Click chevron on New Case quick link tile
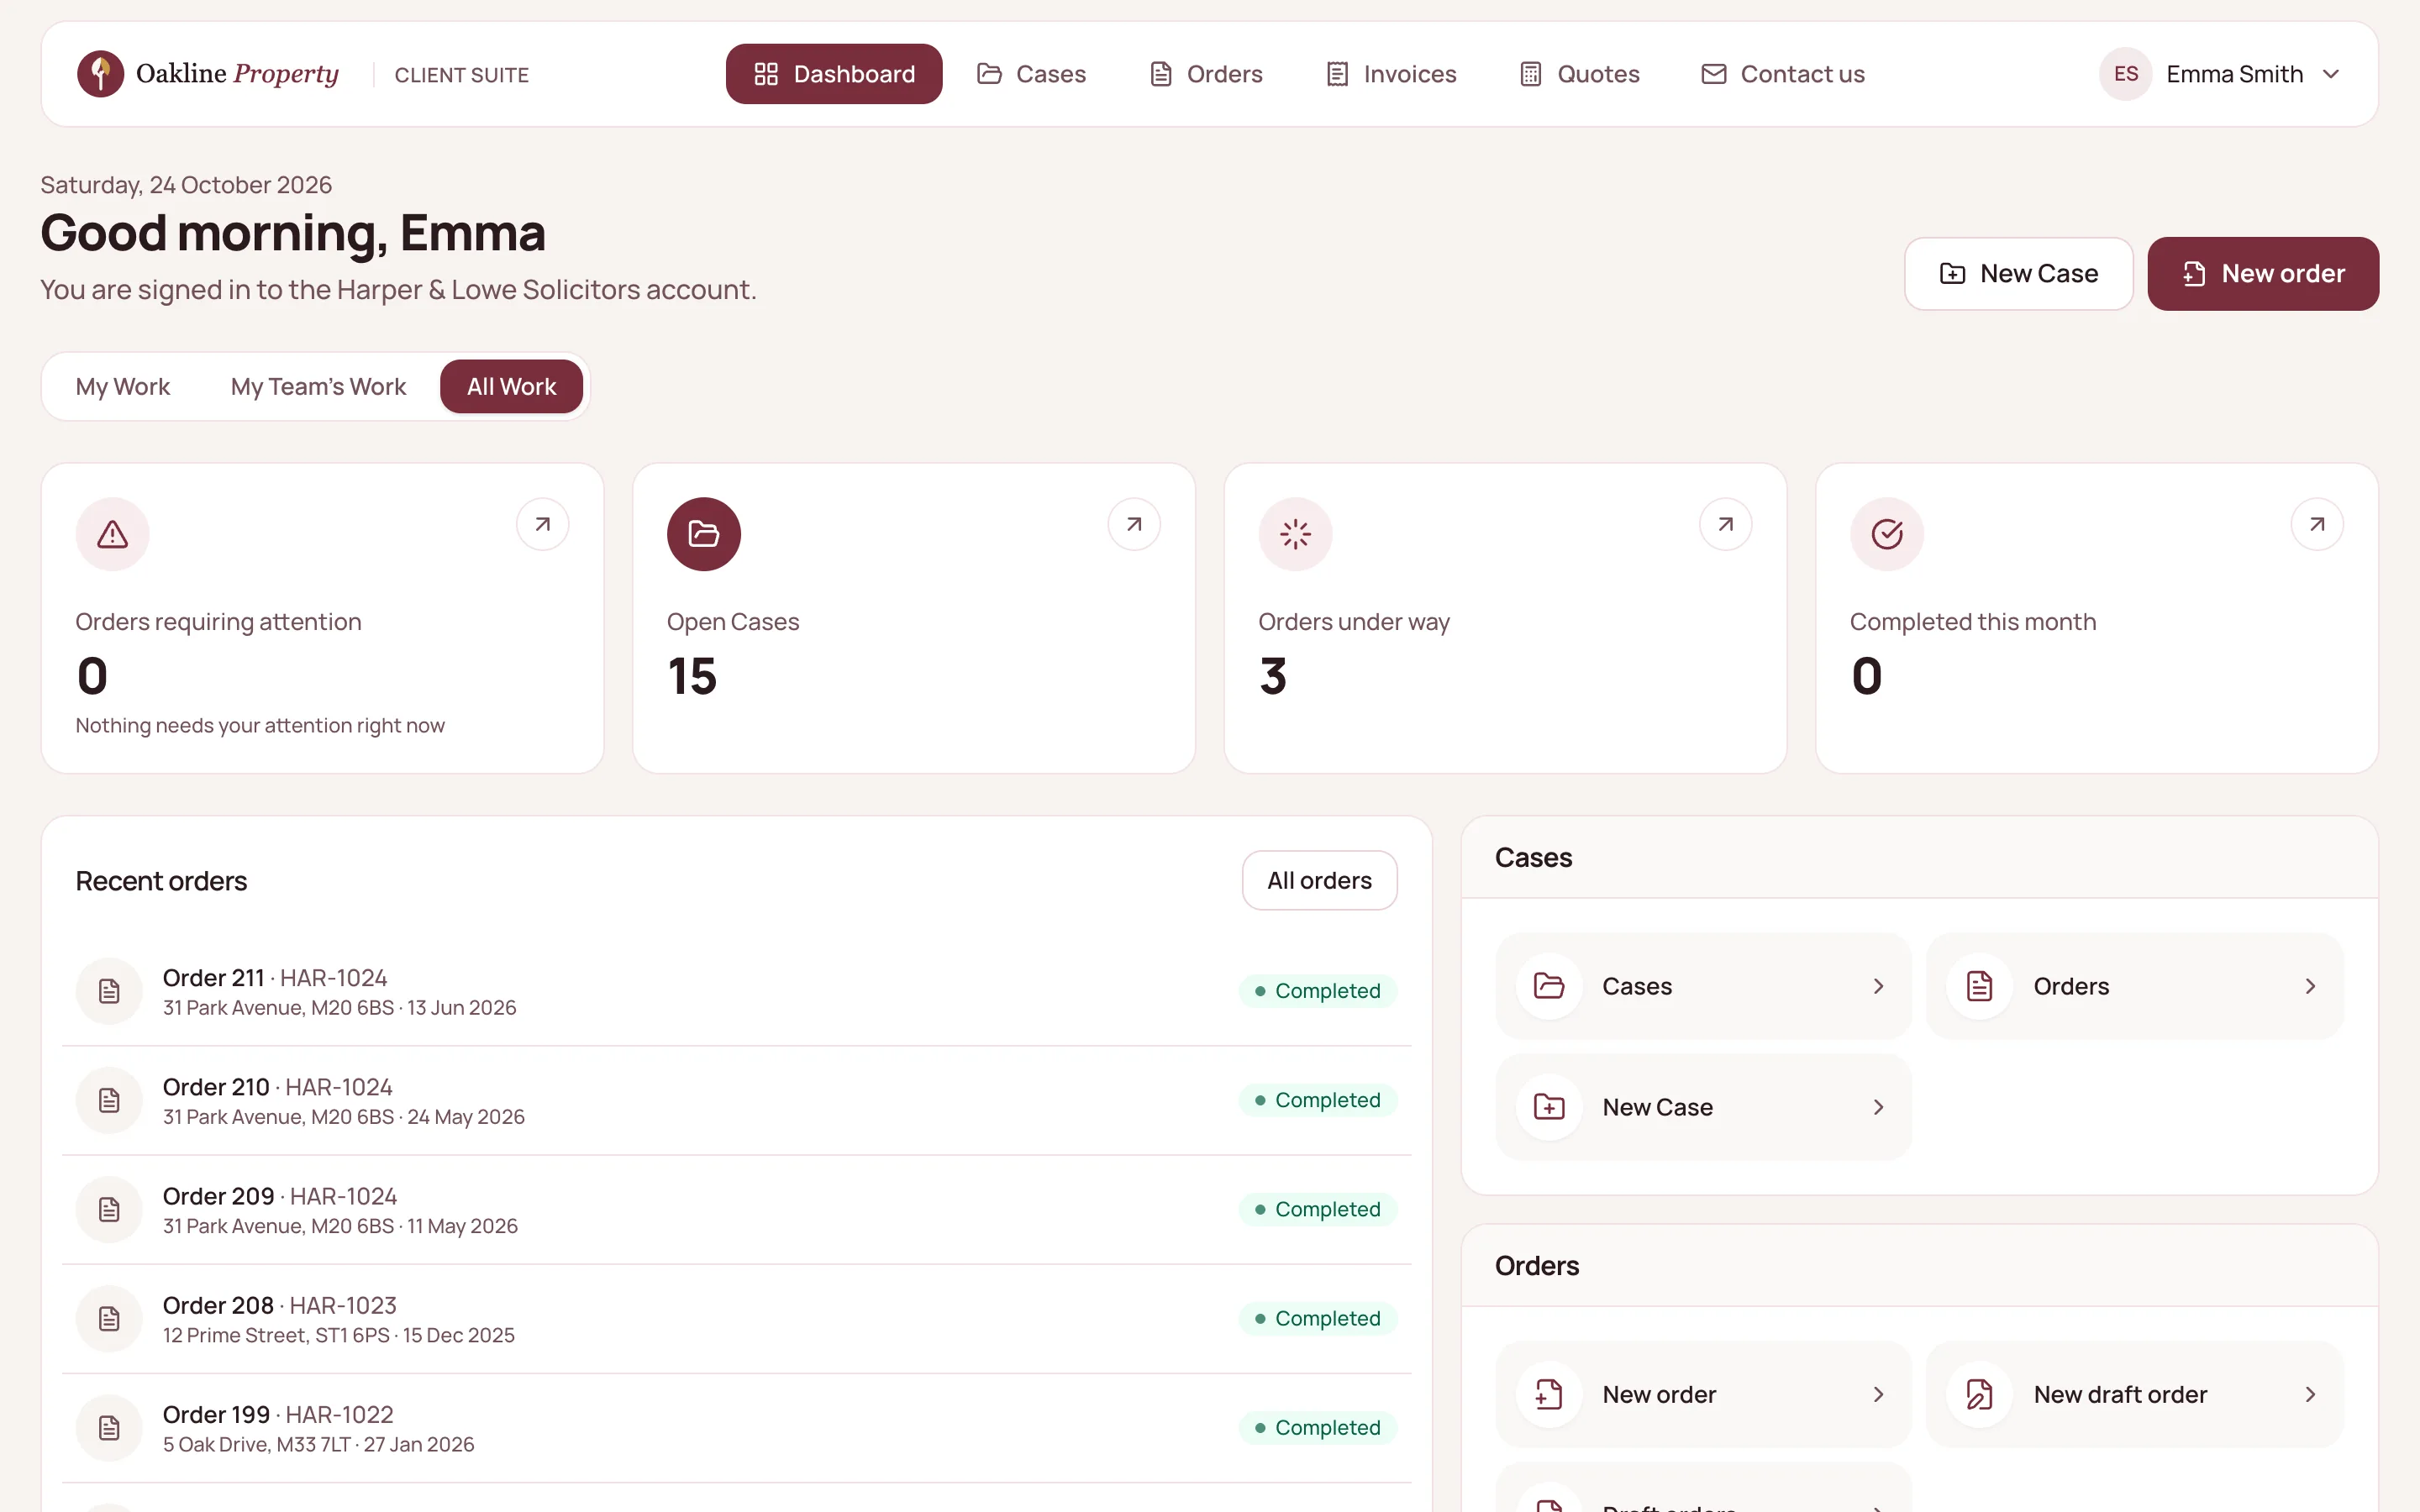The height and width of the screenshot is (1512, 2420). coord(1878,1107)
